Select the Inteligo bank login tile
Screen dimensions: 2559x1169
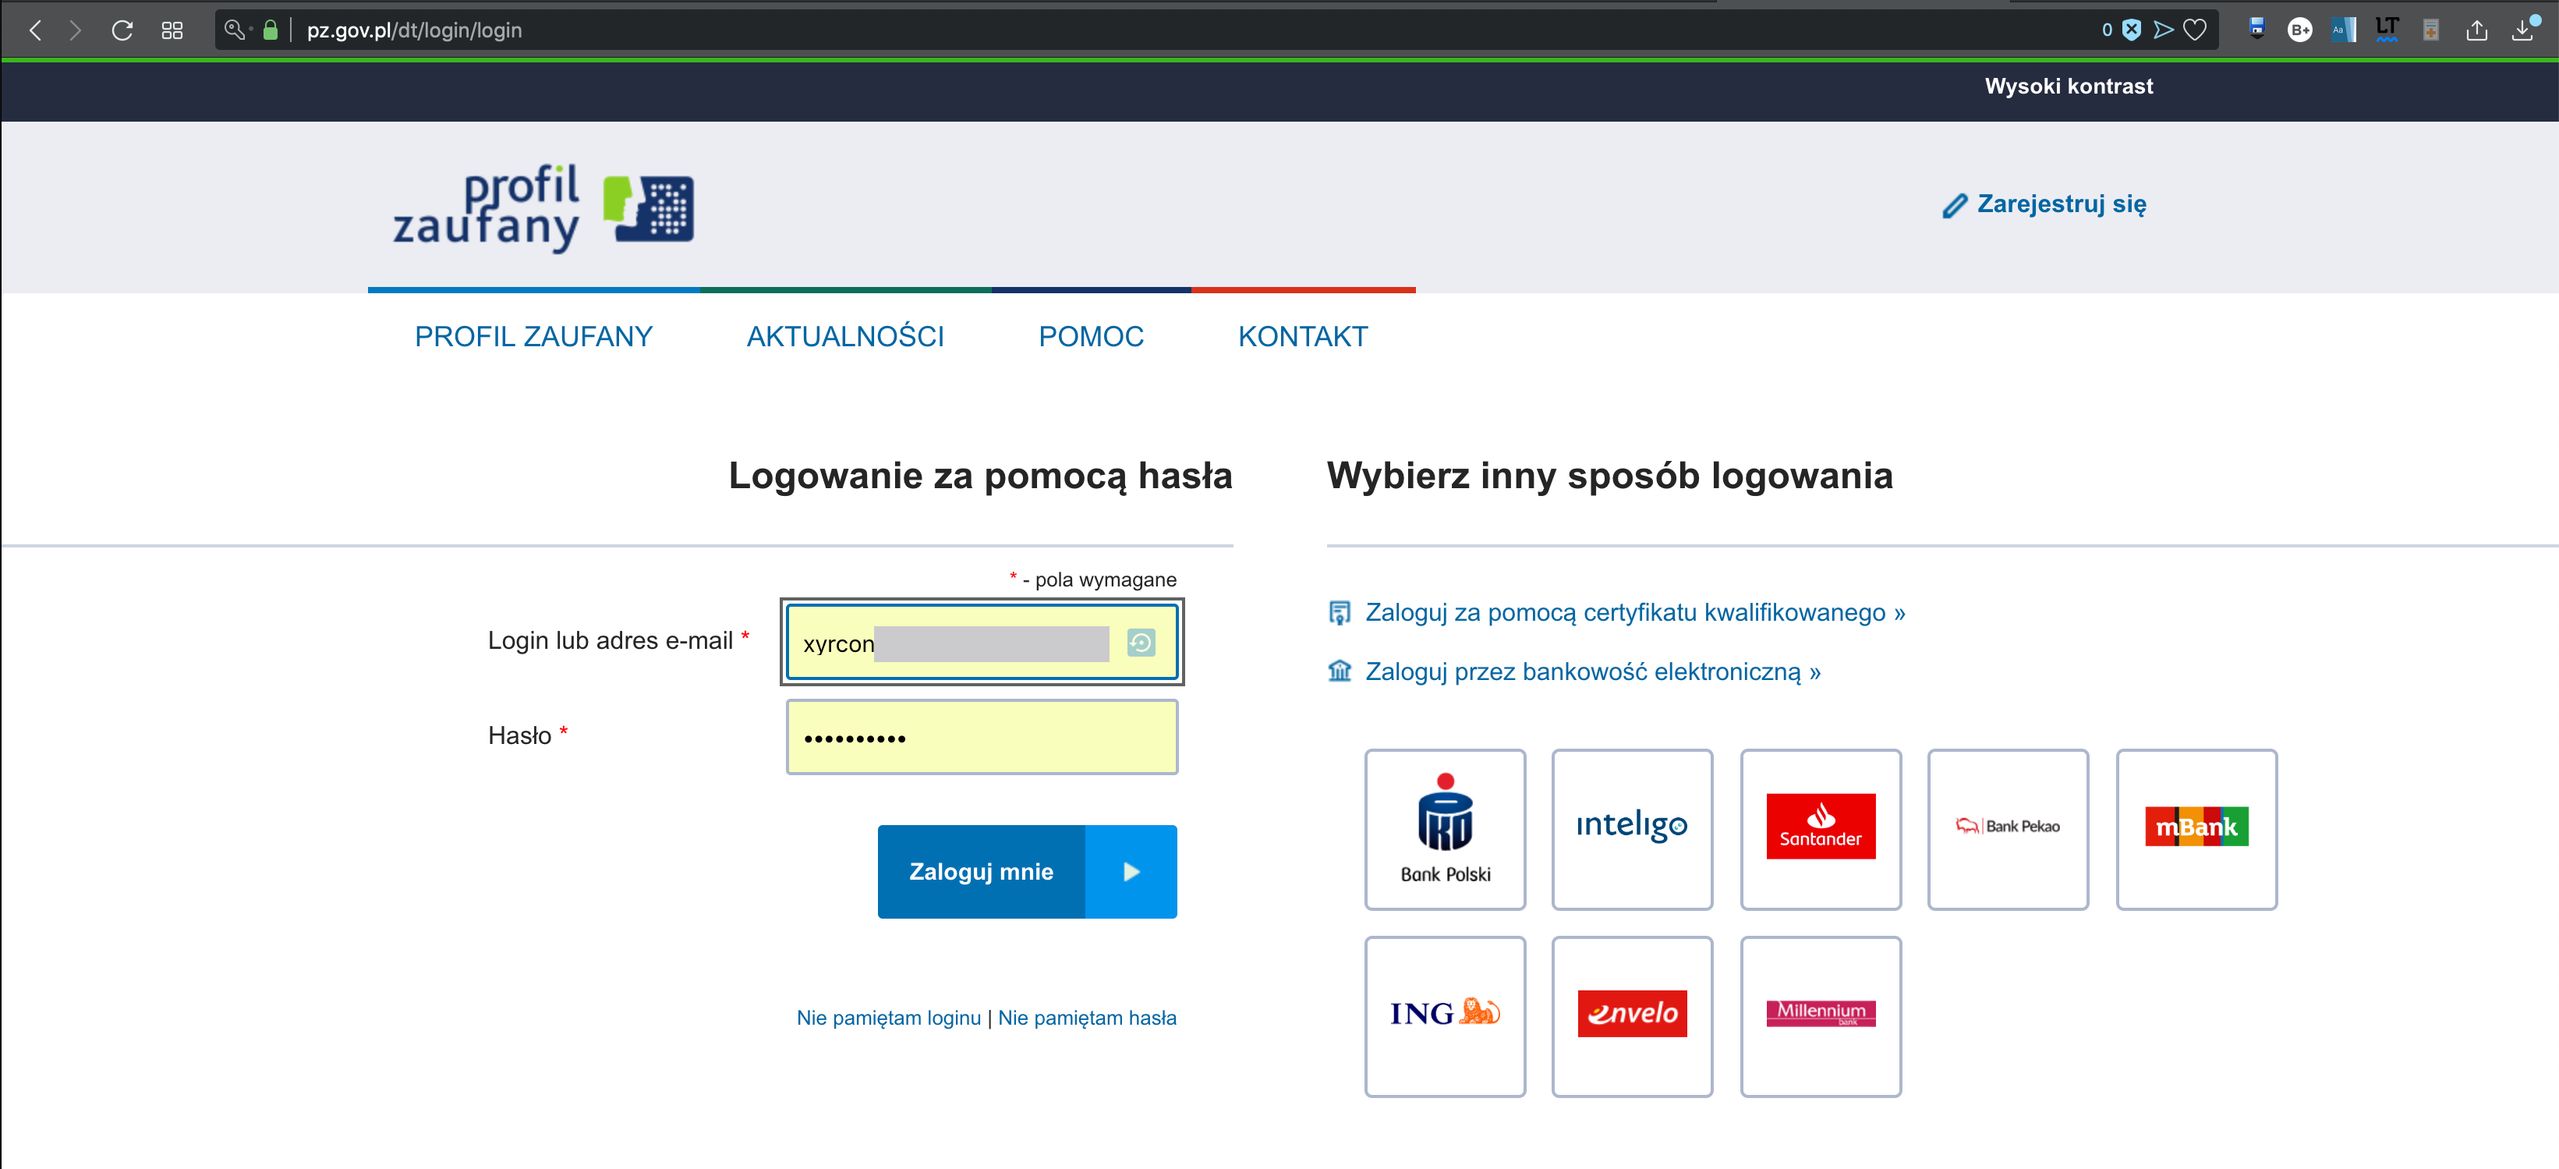pyautogui.click(x=1631, y=829)
